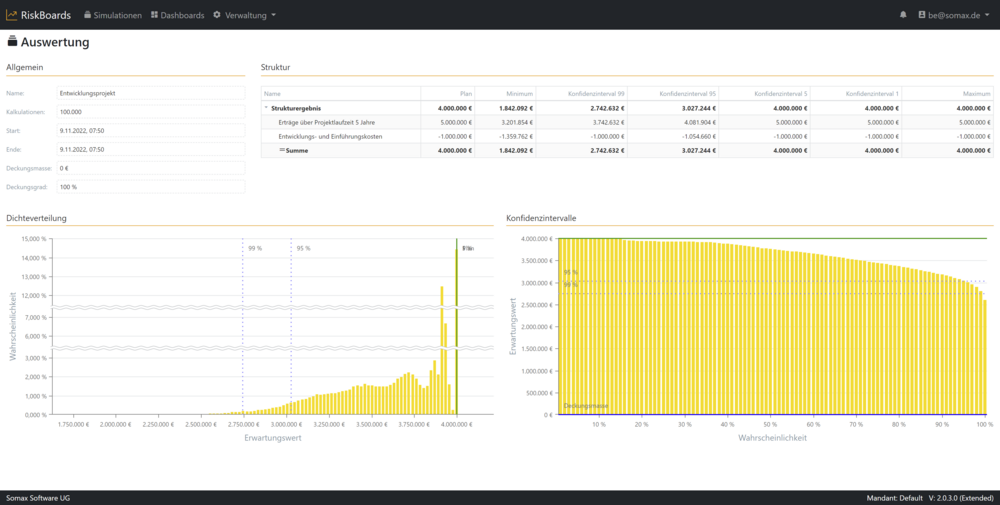Select the Erträge über Projektlaufzeit 5 Jahre row
The width and height of the screenshot is (1000, 505).
tap(330, 122)
